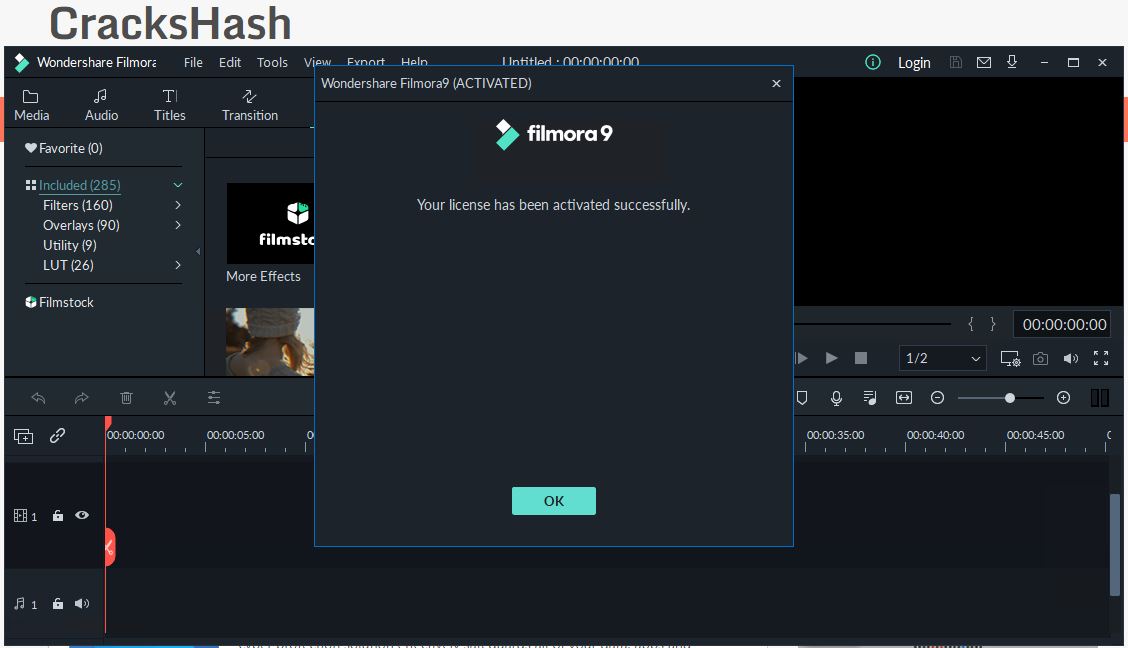Click the mark out brace icon

pyautogui.click(x=993, y=324)
